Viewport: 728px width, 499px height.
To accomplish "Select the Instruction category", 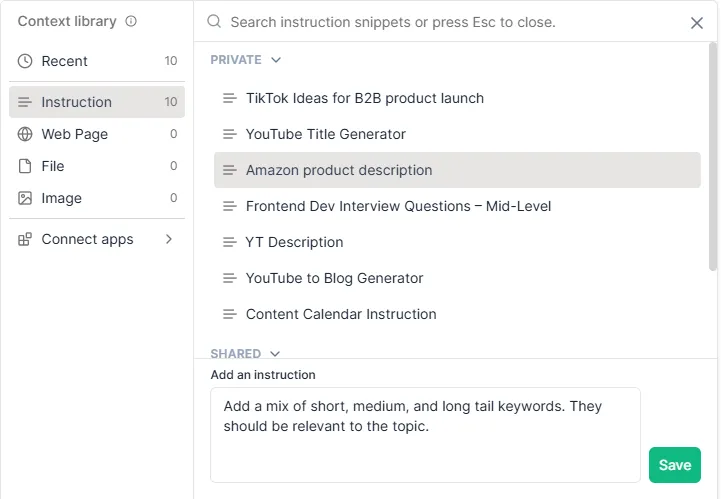I will click(76, 102).
